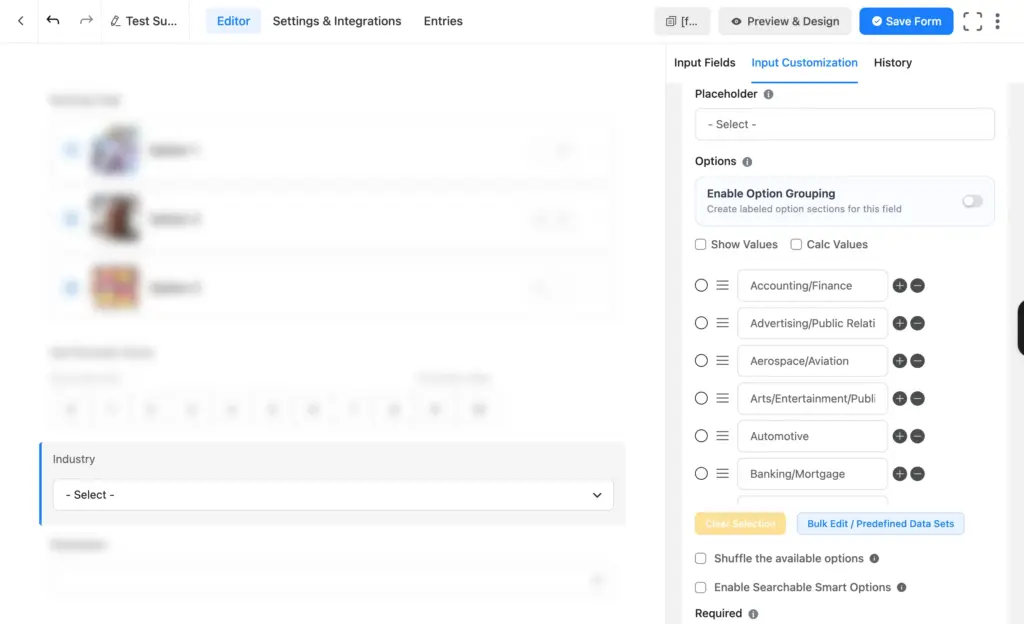Edit the form title Test Su...
Viewport: 1024px width, 624px height.
pyautogui.click(x=144, y=21)
